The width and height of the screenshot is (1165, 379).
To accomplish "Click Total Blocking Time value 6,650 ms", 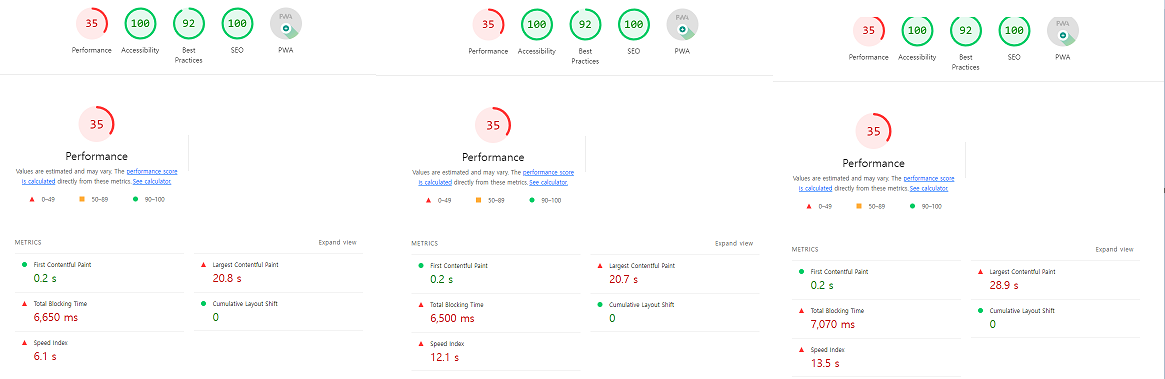I will (56, 318).
